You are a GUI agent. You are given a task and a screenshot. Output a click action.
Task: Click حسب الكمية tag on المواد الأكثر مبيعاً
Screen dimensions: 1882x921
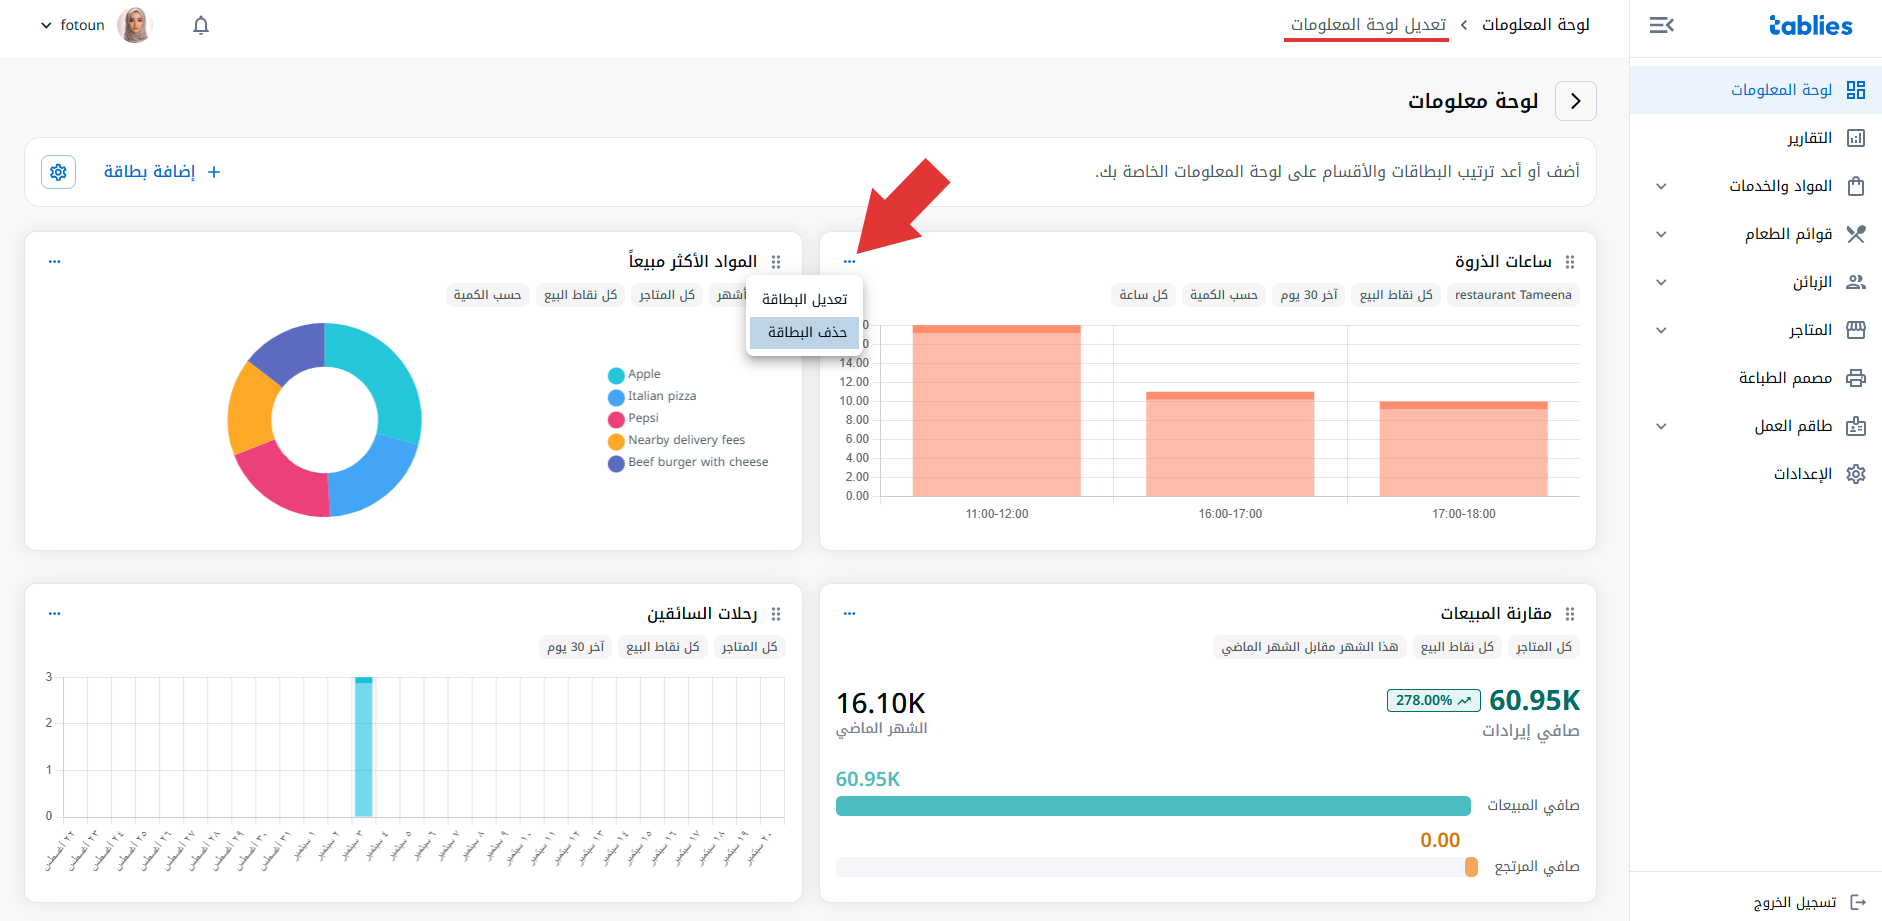click(487, 295)
